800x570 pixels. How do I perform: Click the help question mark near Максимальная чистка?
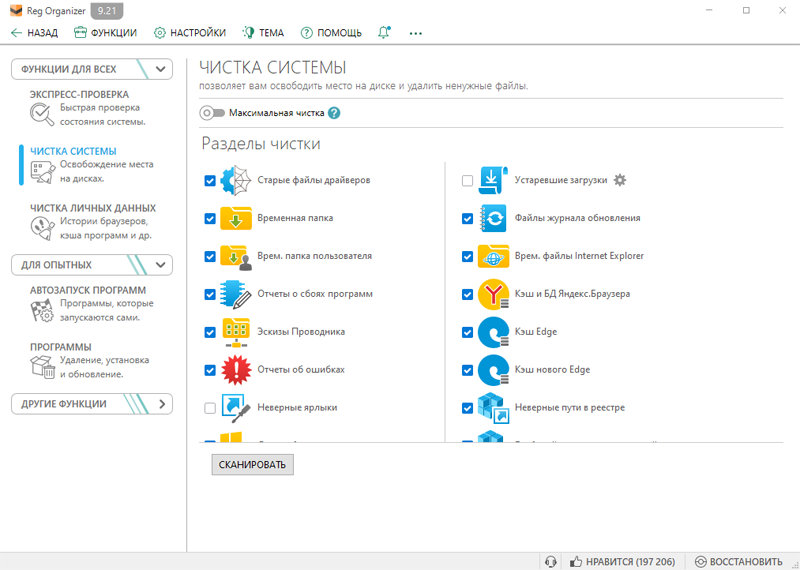tap(334, 113)
